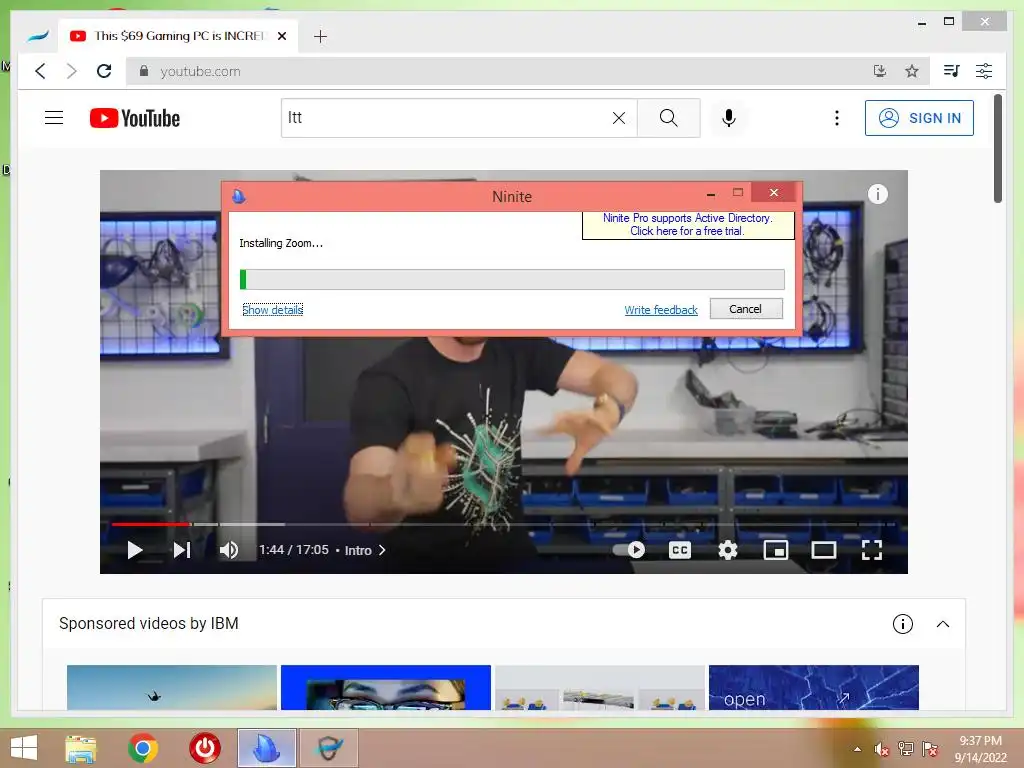Play the video
The height and width of the screenshot is (768, 1024).
(x=135, y=550)
